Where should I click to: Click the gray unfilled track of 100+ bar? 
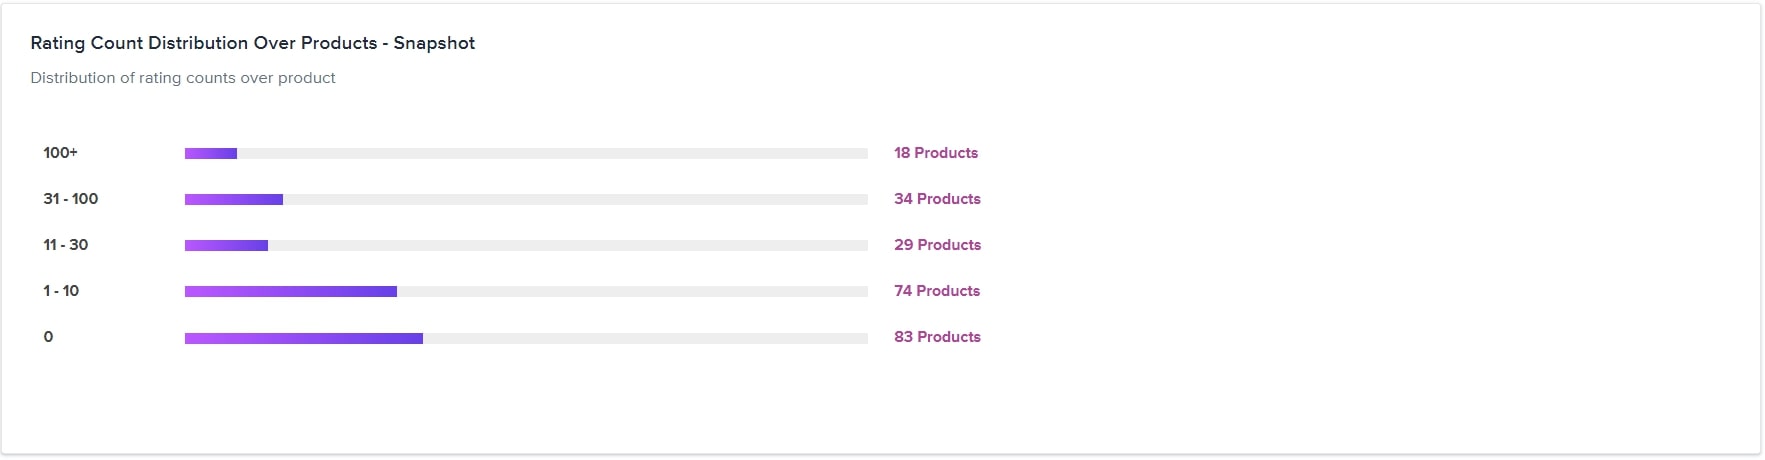pyautogui.click(x=552, y=154)
